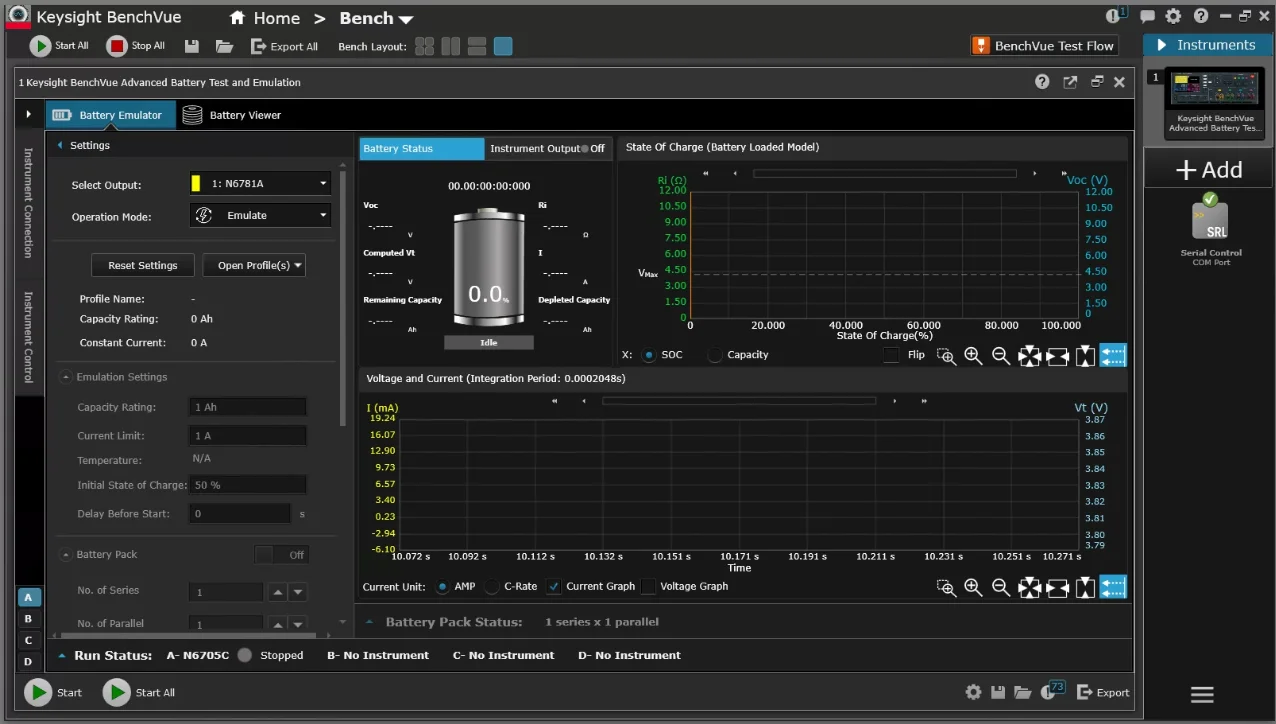Open the Open Profile(s) dropdown

(254, 265)
